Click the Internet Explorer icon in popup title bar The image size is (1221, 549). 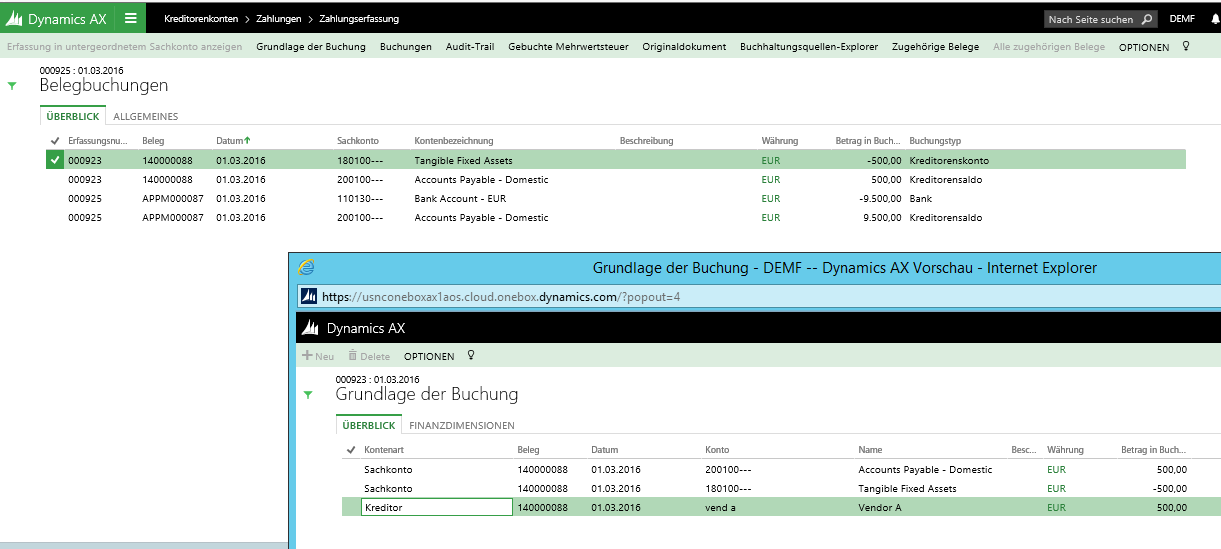pos(307,267)
